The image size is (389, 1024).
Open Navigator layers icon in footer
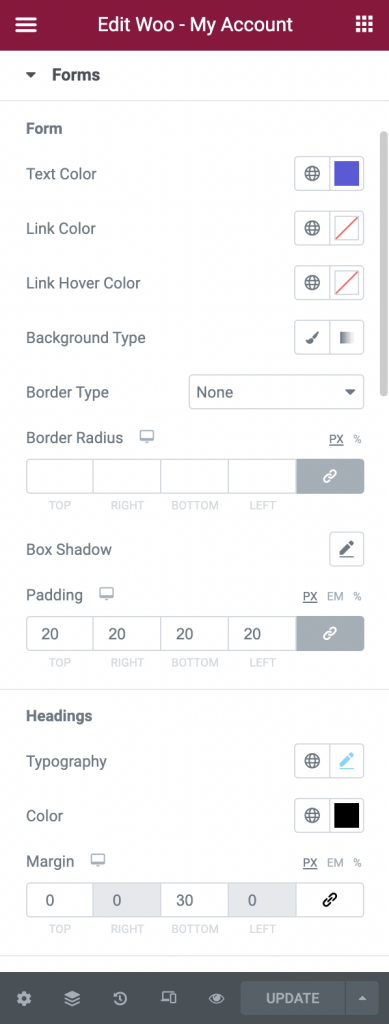[x=72, y=998]
